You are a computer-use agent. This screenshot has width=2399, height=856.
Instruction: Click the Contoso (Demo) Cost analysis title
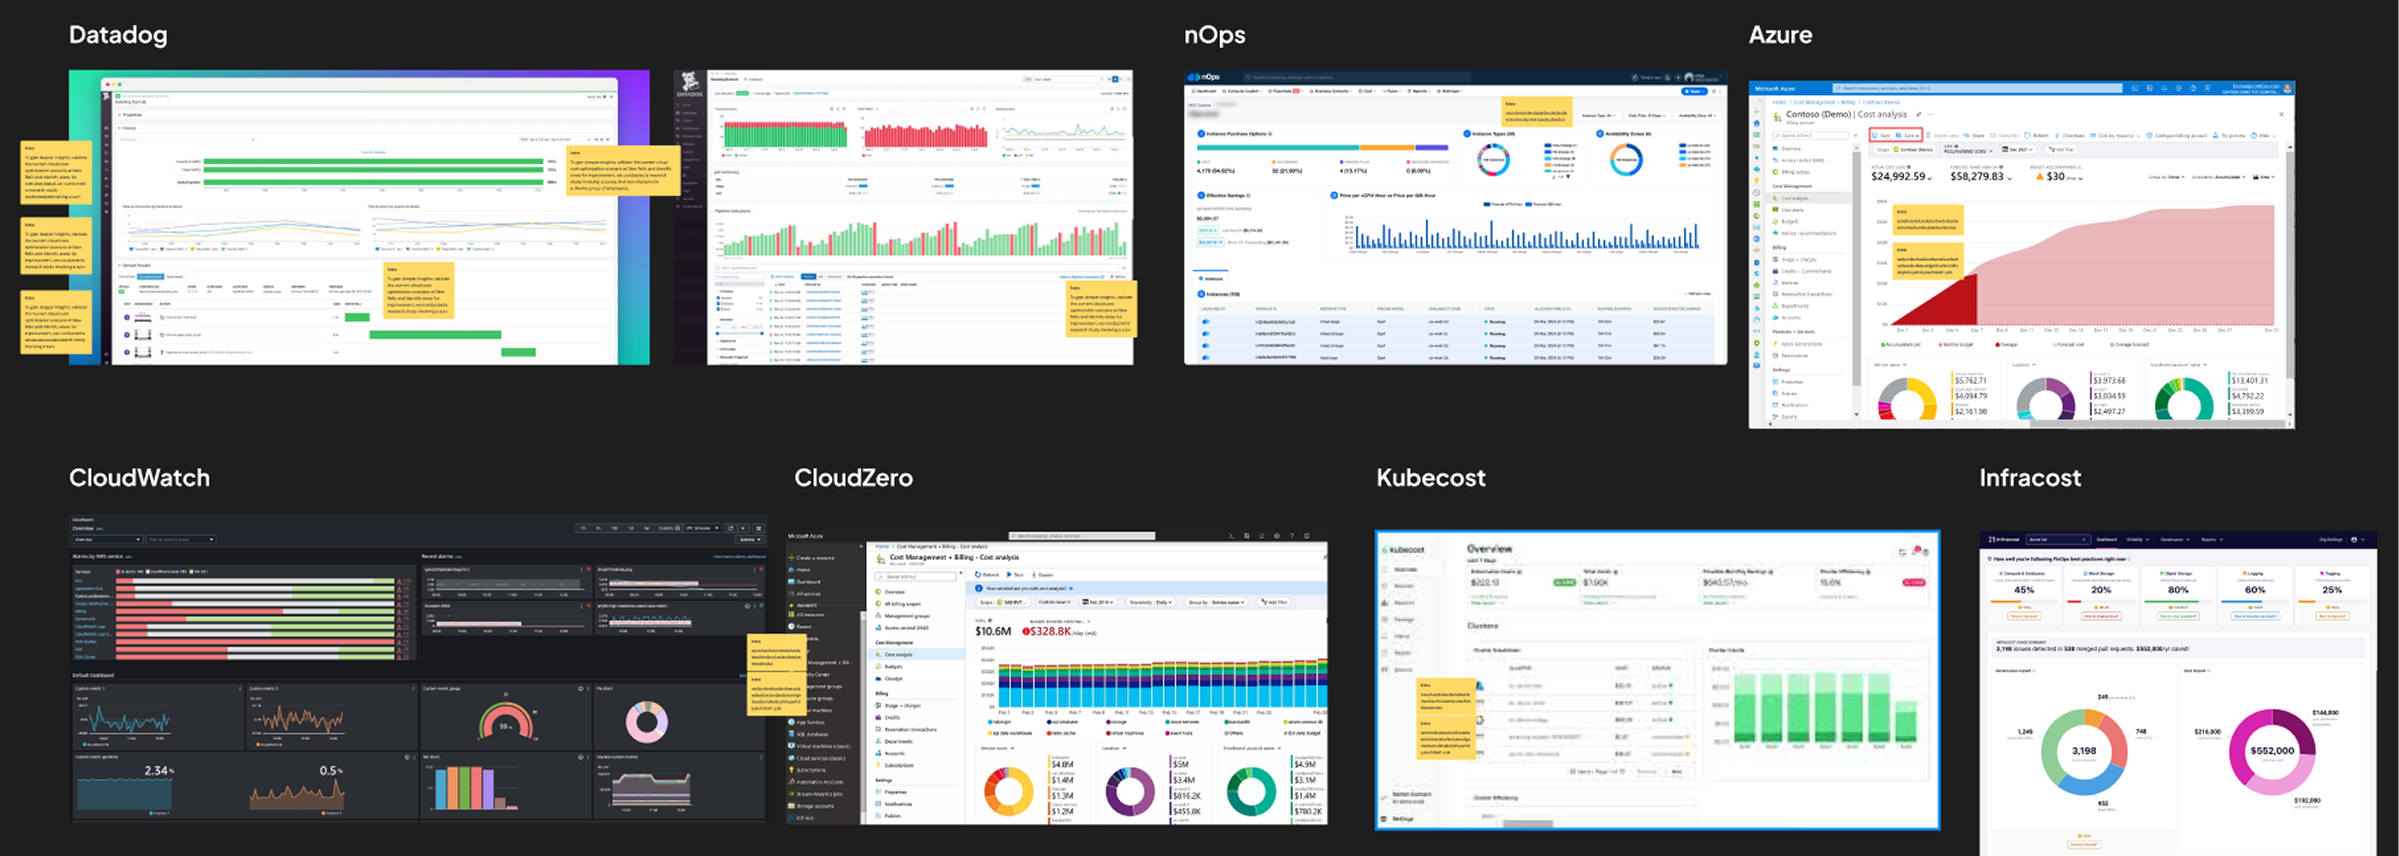tap(1846, 114)
